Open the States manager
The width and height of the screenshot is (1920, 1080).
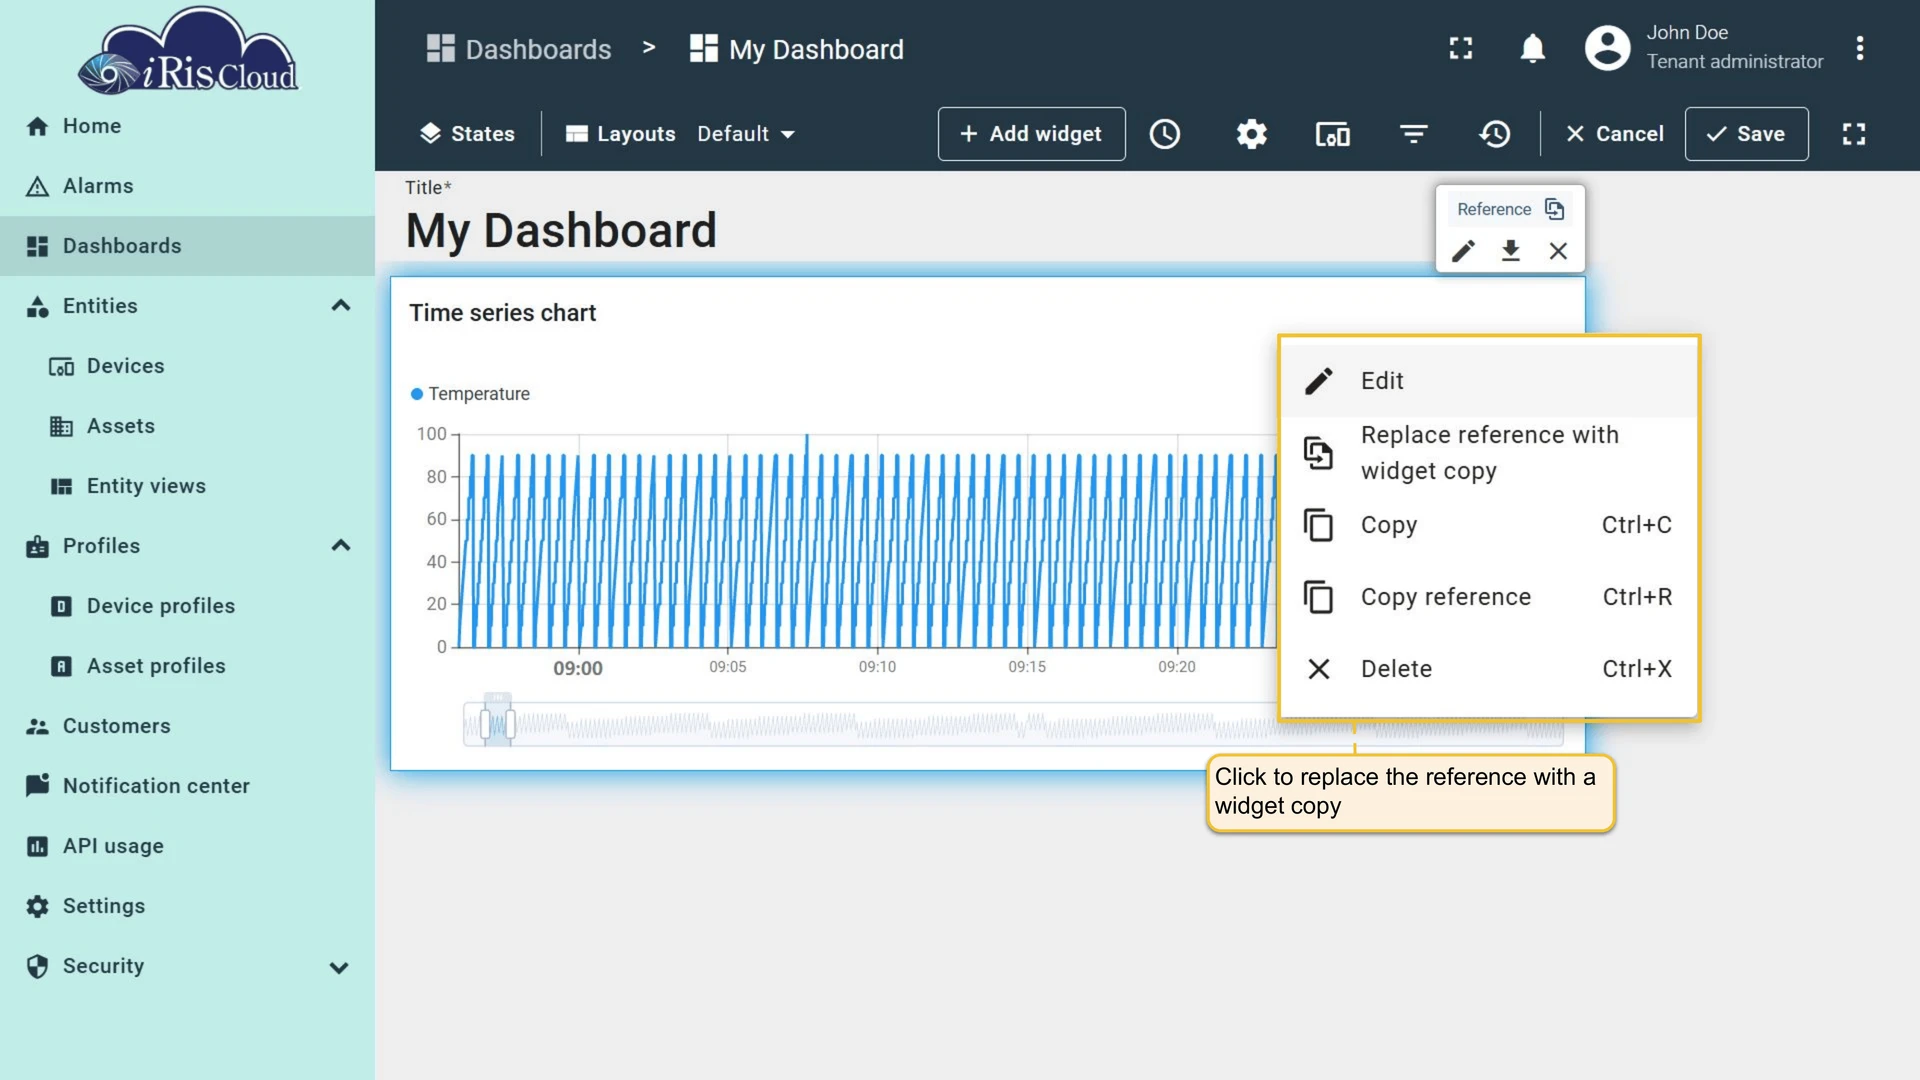[467, 134]
